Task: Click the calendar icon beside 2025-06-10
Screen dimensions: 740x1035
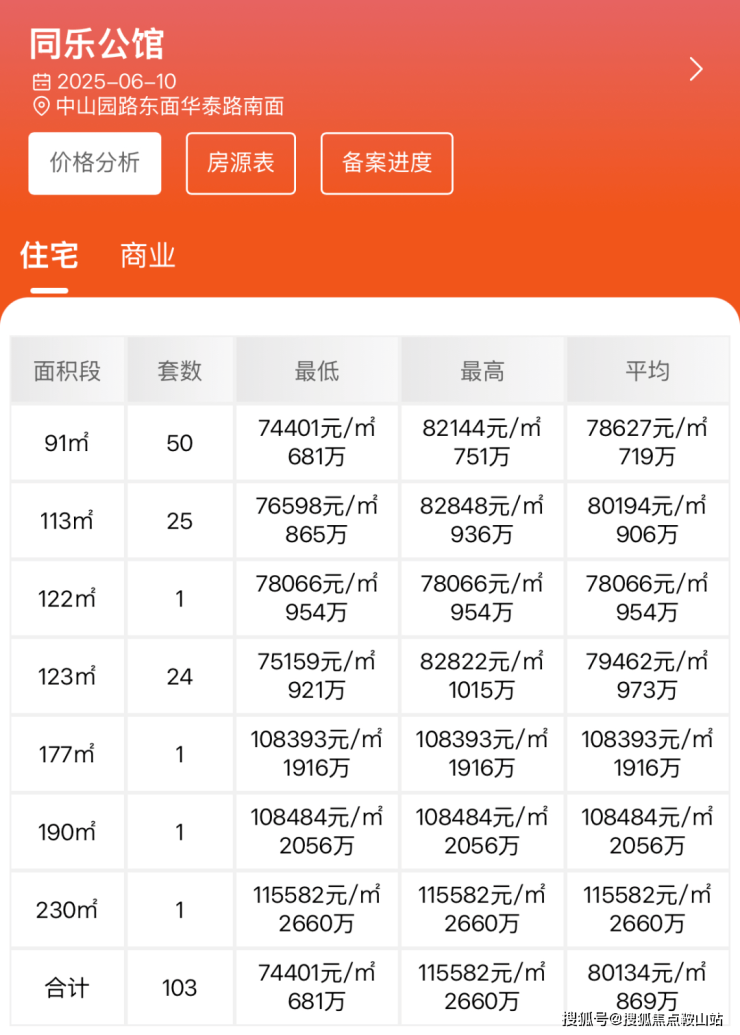Action: click(41, 82)
